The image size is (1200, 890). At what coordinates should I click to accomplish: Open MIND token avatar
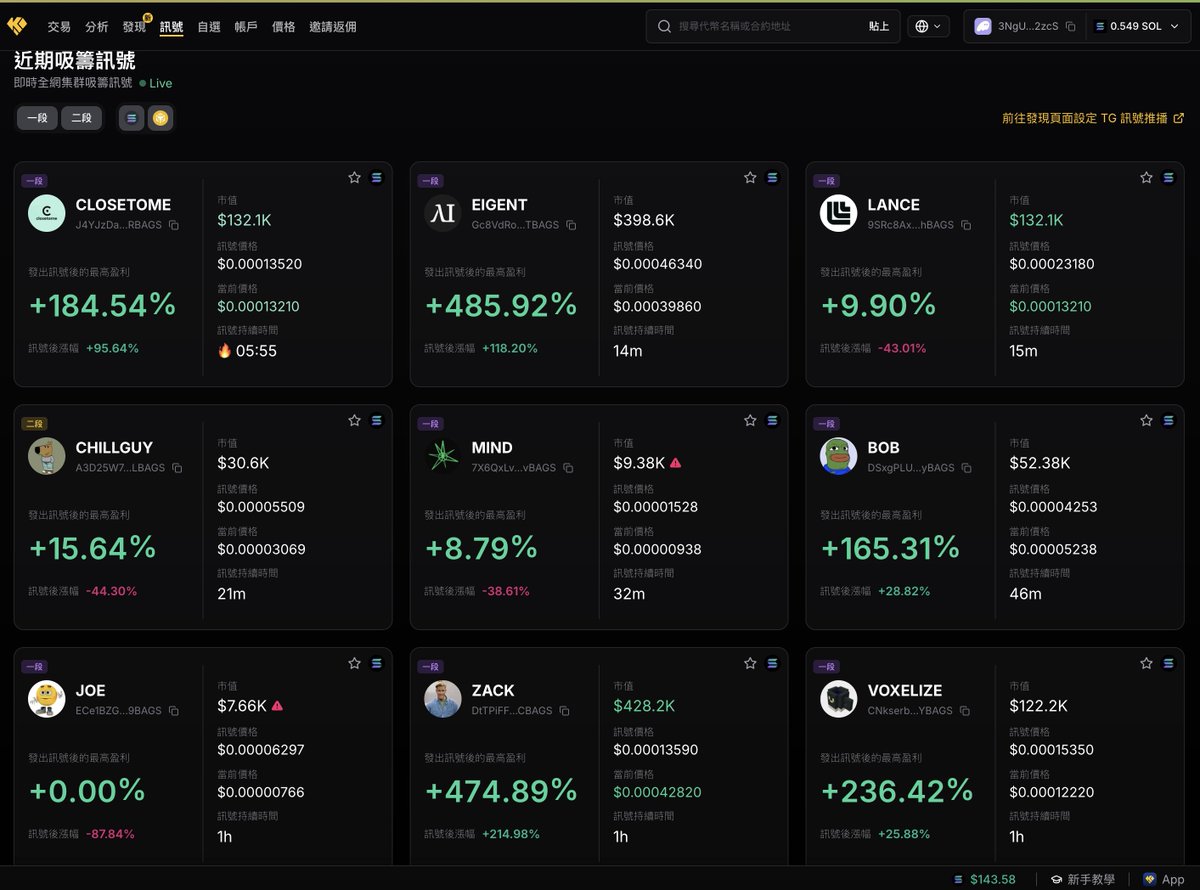[443, 456]
